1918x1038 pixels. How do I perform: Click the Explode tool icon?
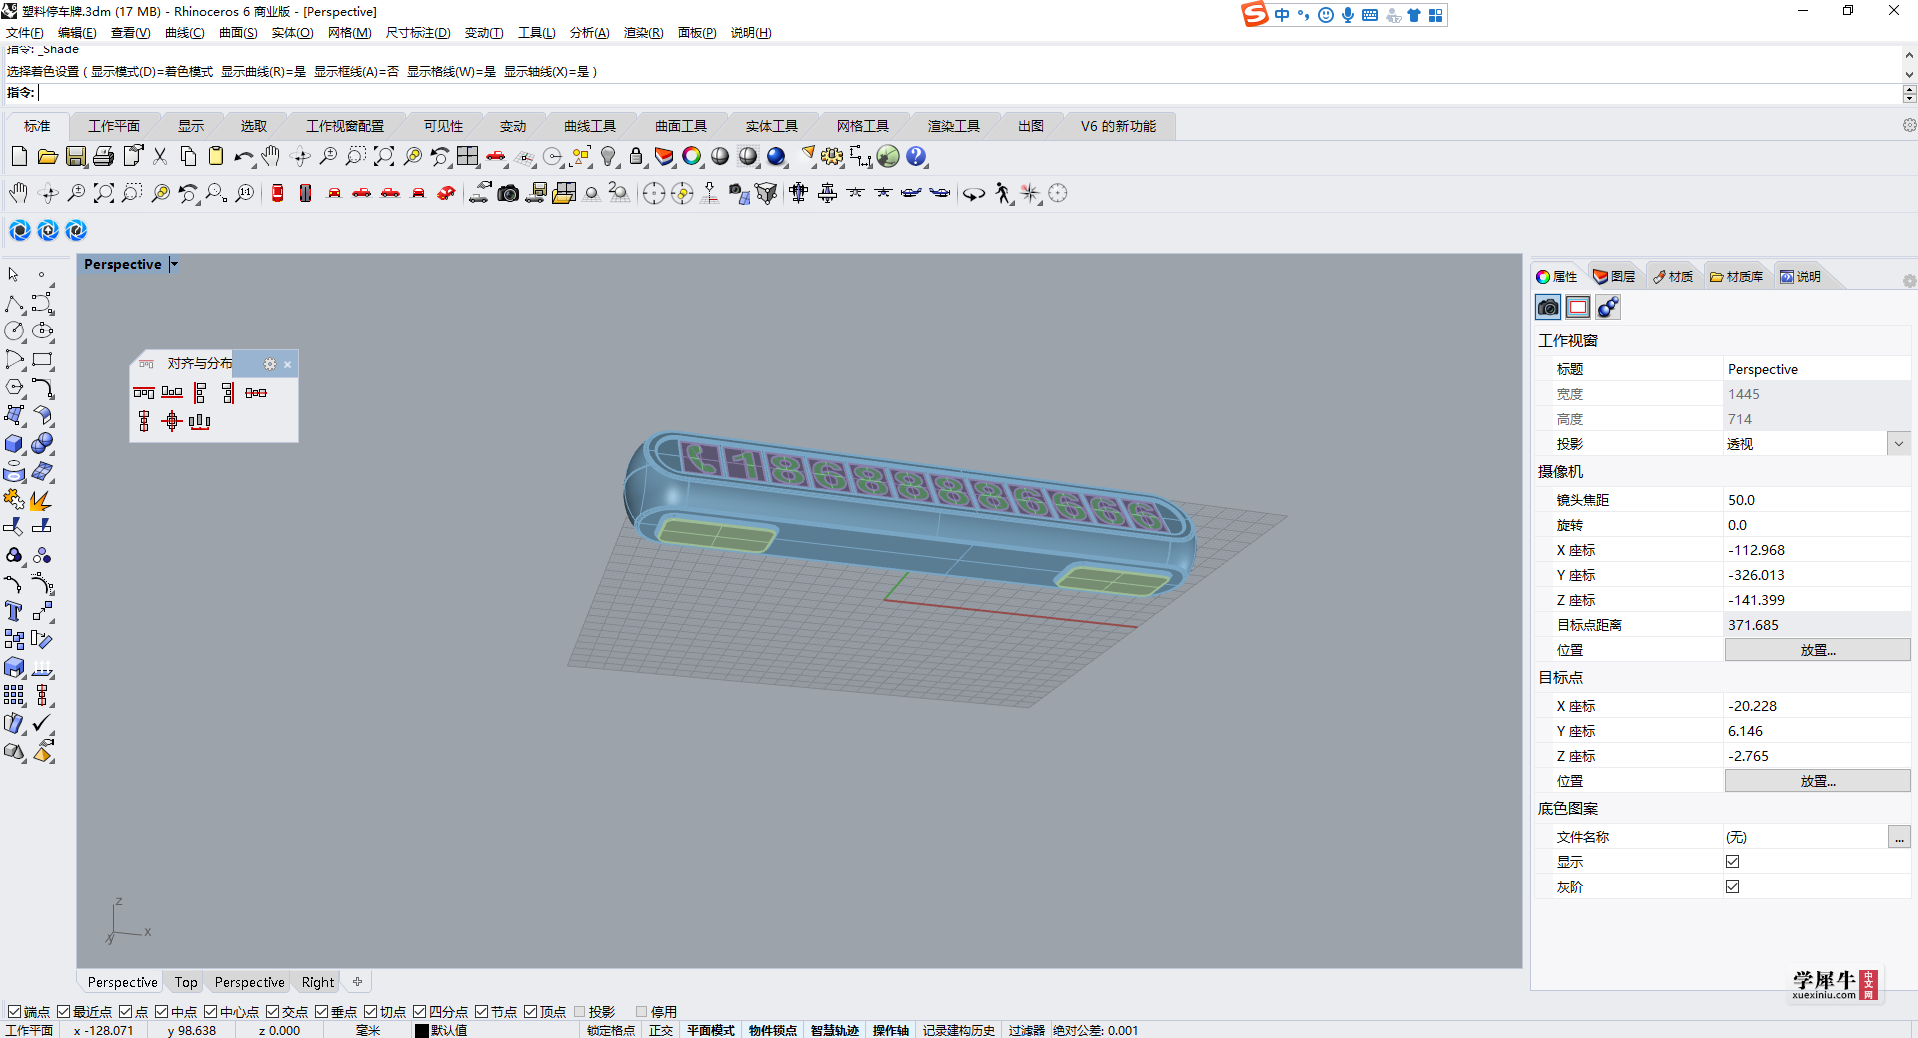[41, 499]
